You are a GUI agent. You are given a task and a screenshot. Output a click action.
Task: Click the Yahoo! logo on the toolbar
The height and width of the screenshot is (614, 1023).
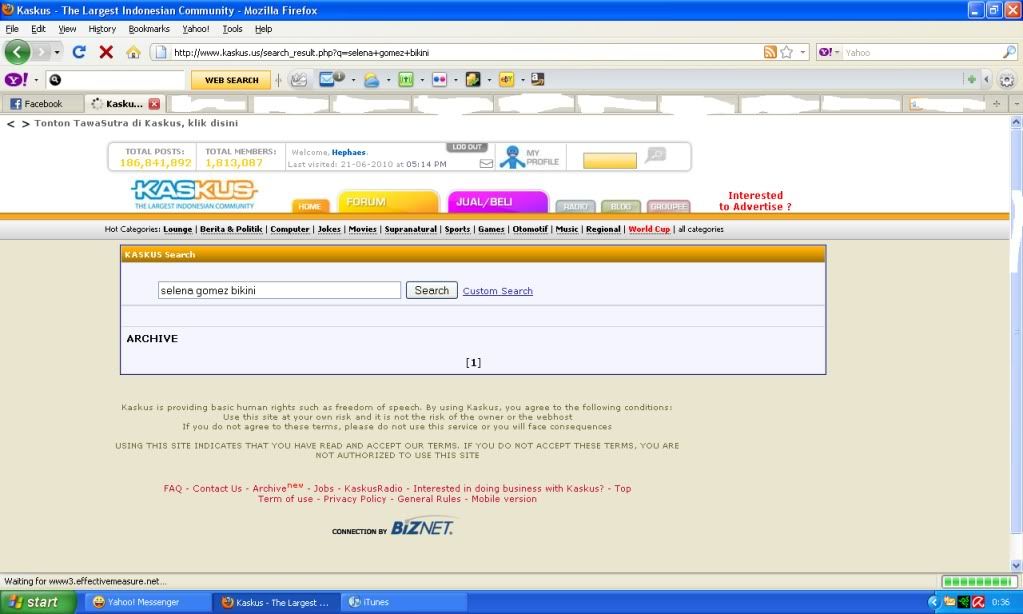16,80
